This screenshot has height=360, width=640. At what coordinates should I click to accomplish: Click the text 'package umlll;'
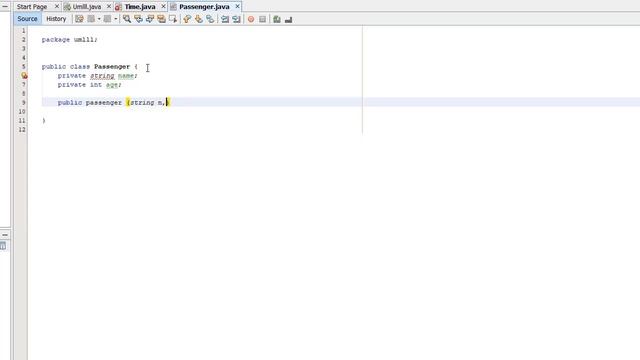click(69, 40)
